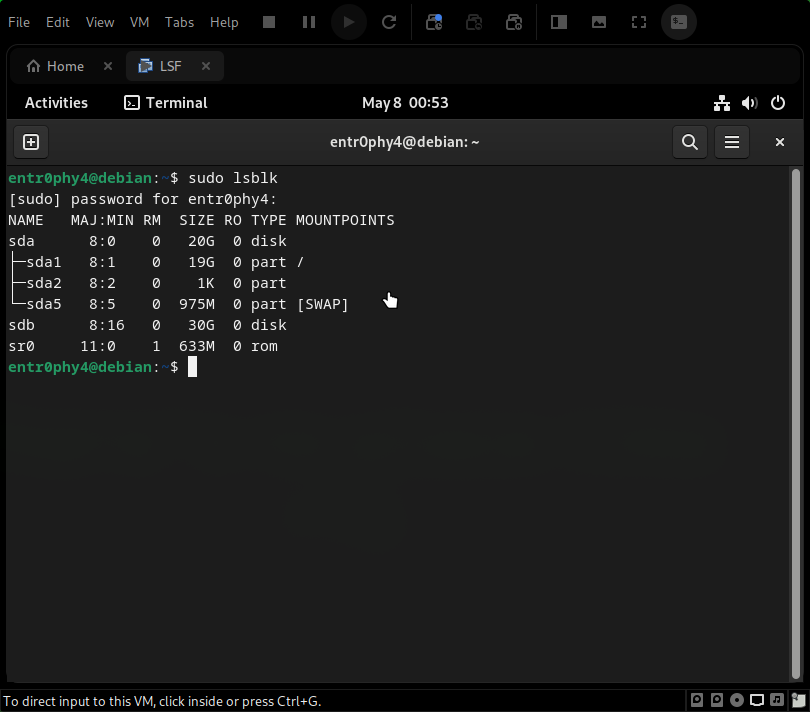Toggle the CD/DVD device icon in status bar

[737, 700]
